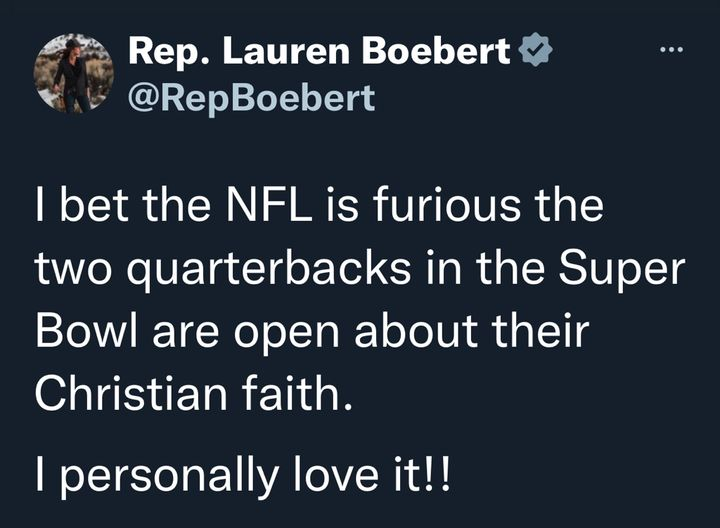Click the phrase 'Christian faith.' in the tweet
The width and height of the screenshot is (720, 528).
(194, 393)
